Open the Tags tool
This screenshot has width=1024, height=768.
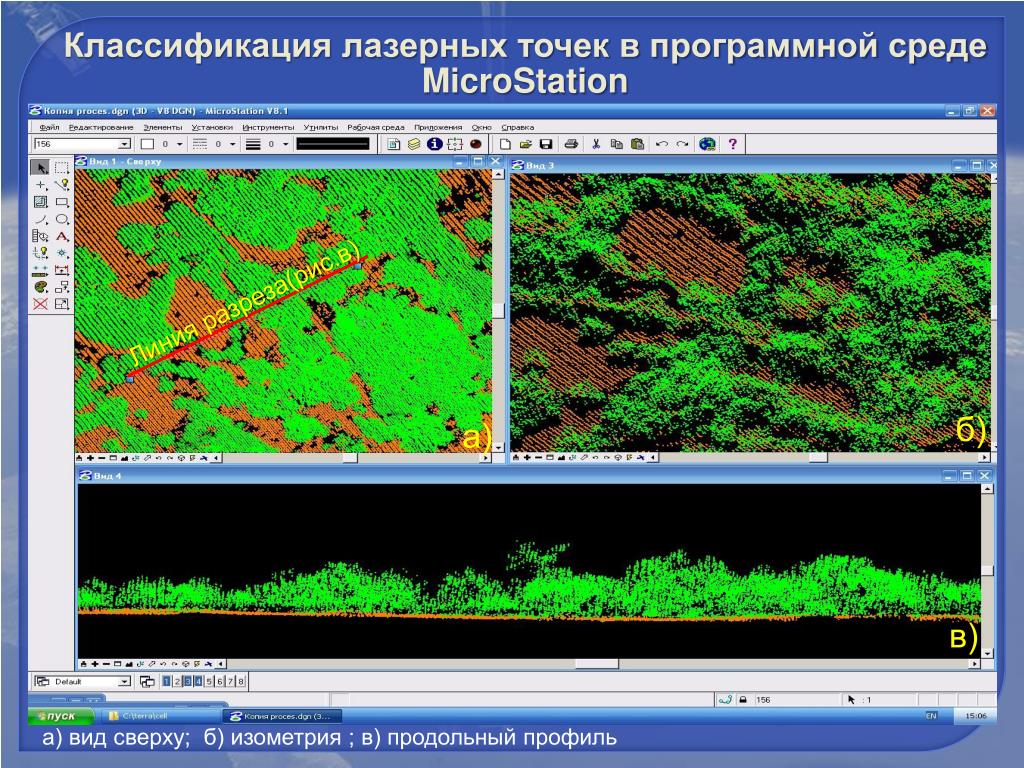click(40, 236)
